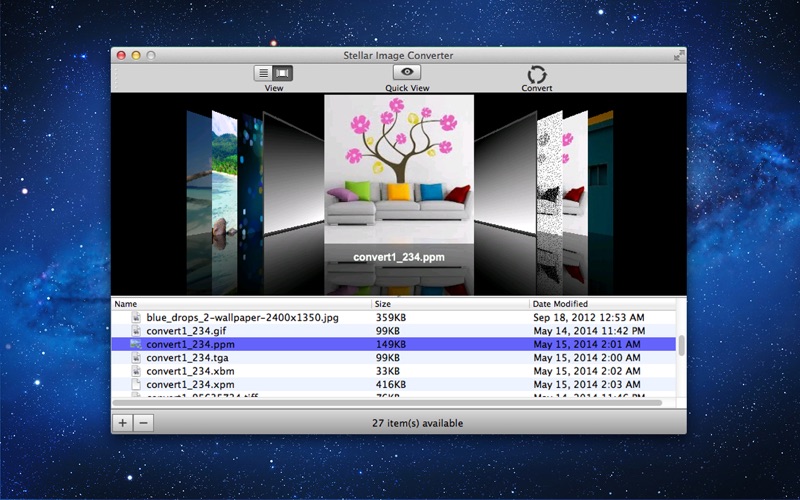The width and height of the screenshot is (800, 500).
Task: Enter full screen with top-right arrows icon
Action: 679,55
